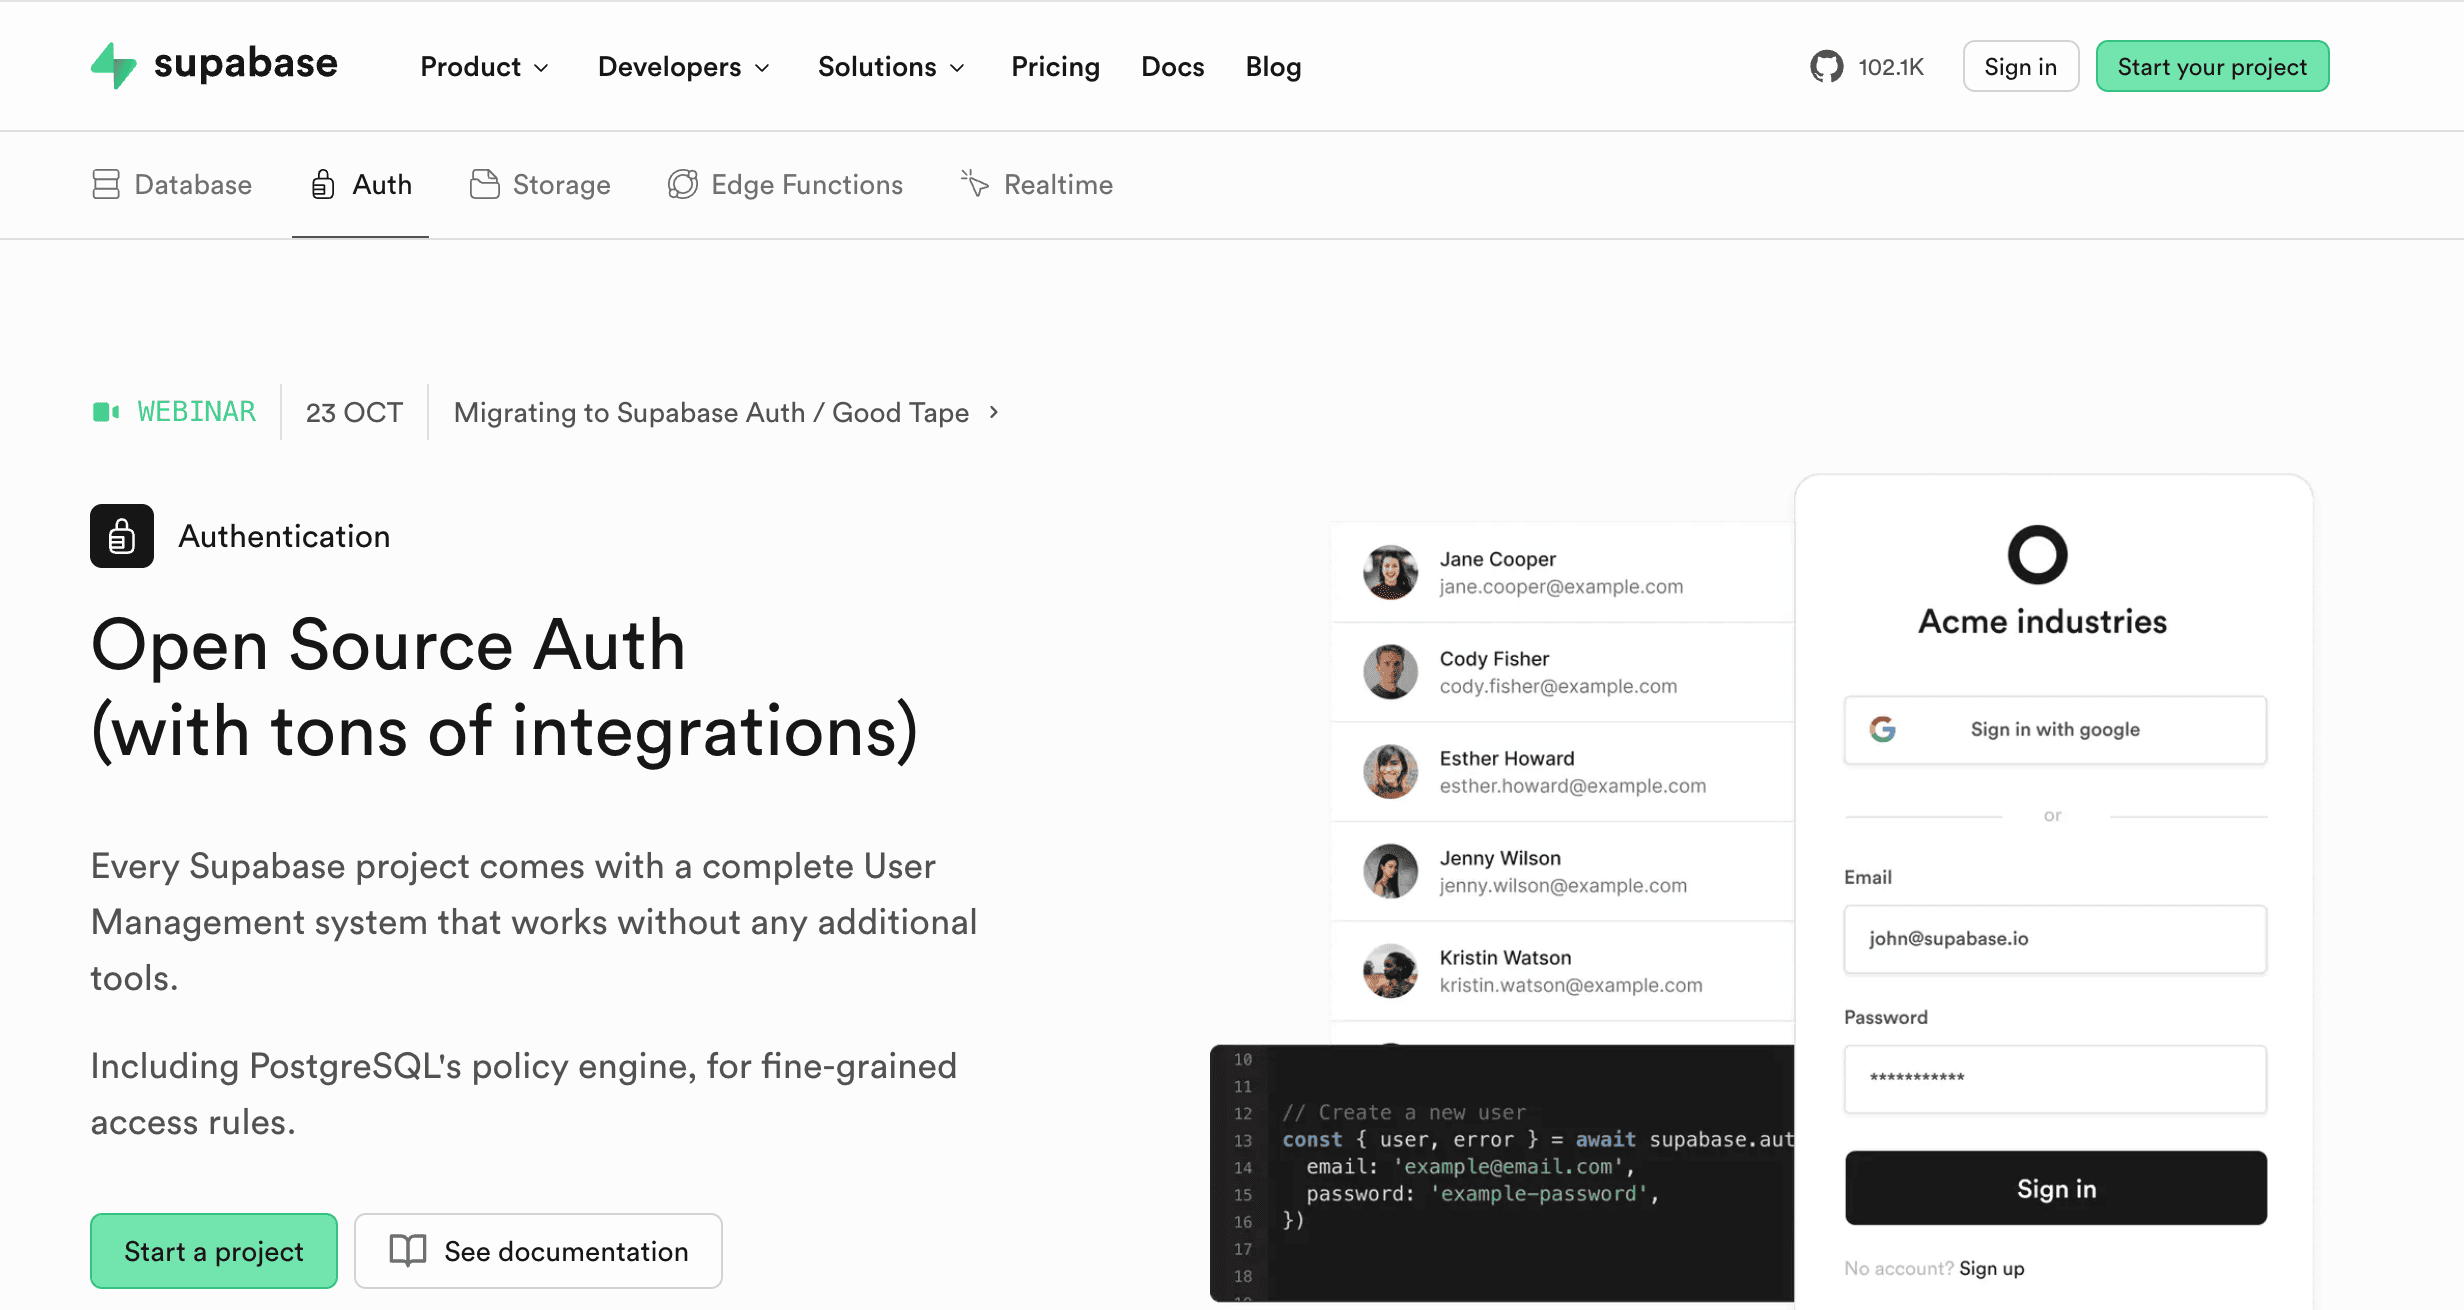Viewport: 2464px width, 1310px height.
Task: Click the Acme industries heading
Action: pyautogui.click(x=2042, y=621)
